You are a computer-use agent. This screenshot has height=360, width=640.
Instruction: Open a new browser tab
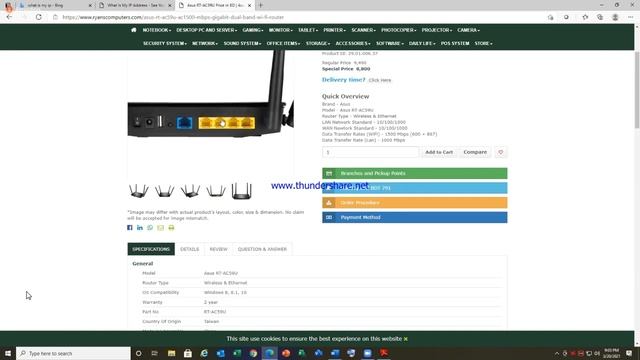click(261, 5)
